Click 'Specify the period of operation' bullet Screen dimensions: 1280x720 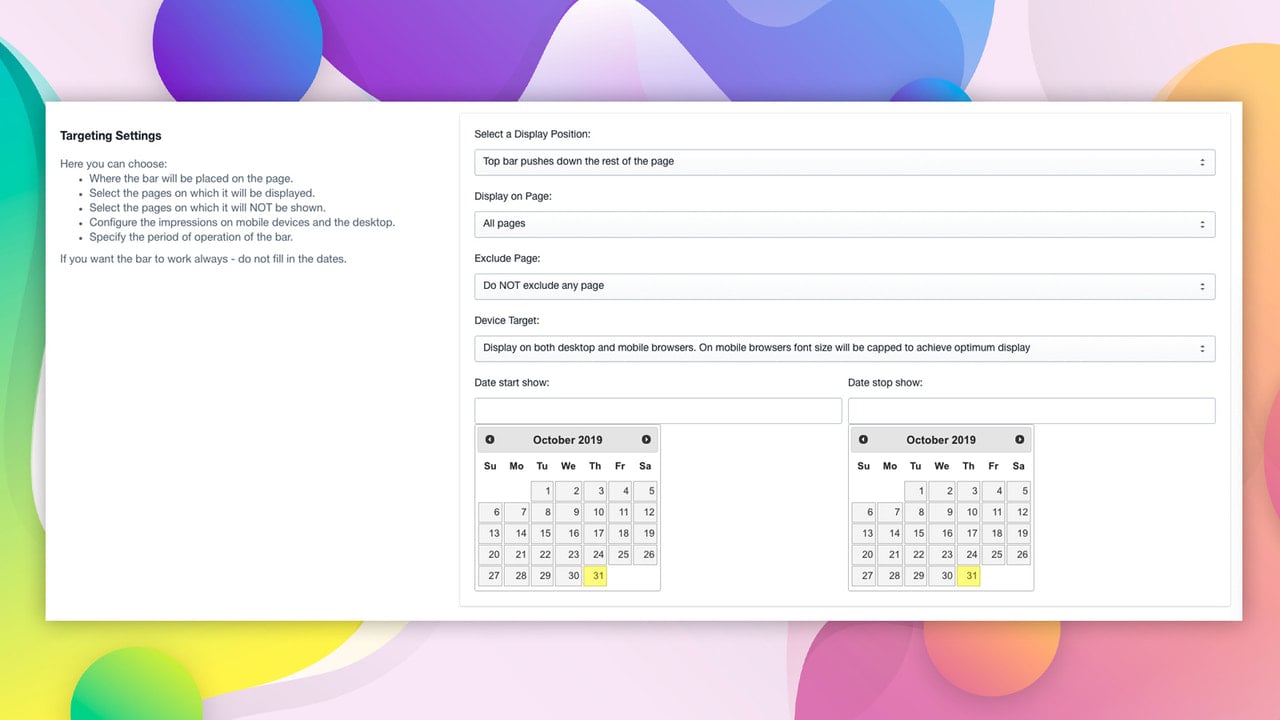coord(191,237)
